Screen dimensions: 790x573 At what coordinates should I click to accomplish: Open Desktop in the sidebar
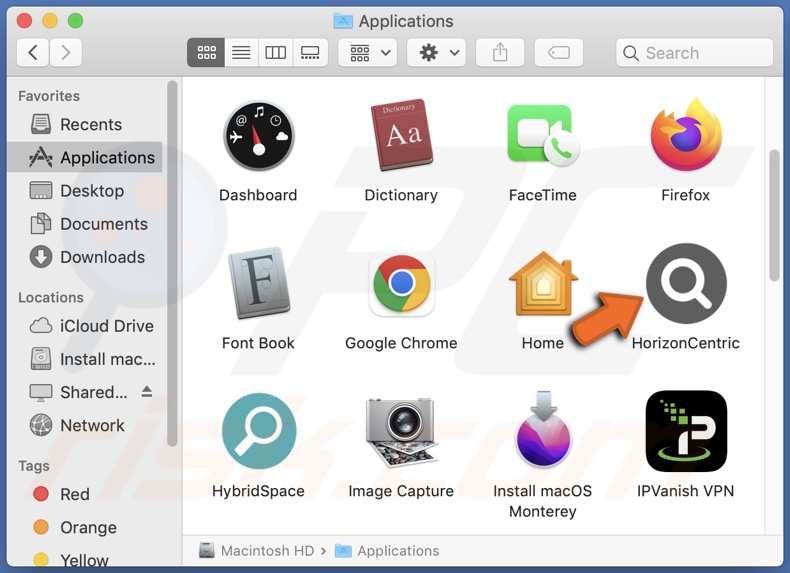(85, 191)
